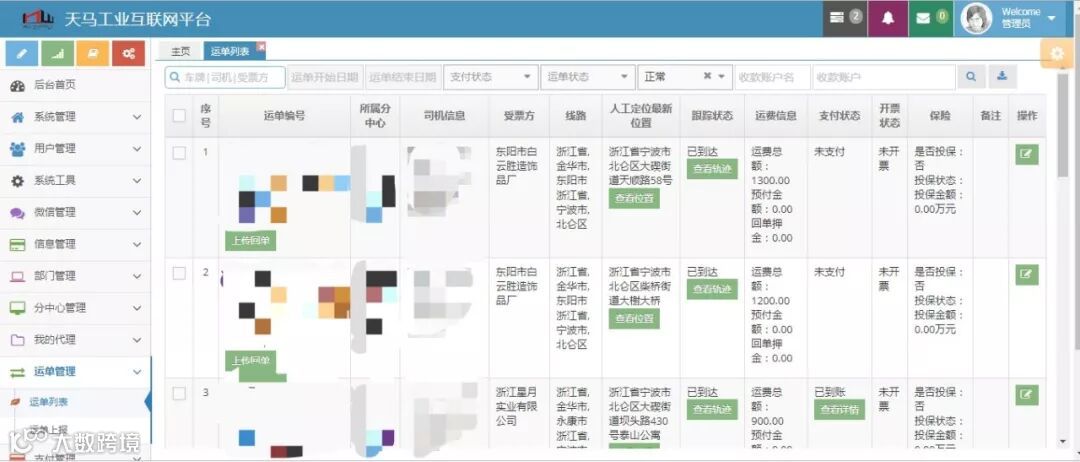Click the edit icon in row 2
Viewport: 1080px width, 462px height.
tap(1027, 275)
